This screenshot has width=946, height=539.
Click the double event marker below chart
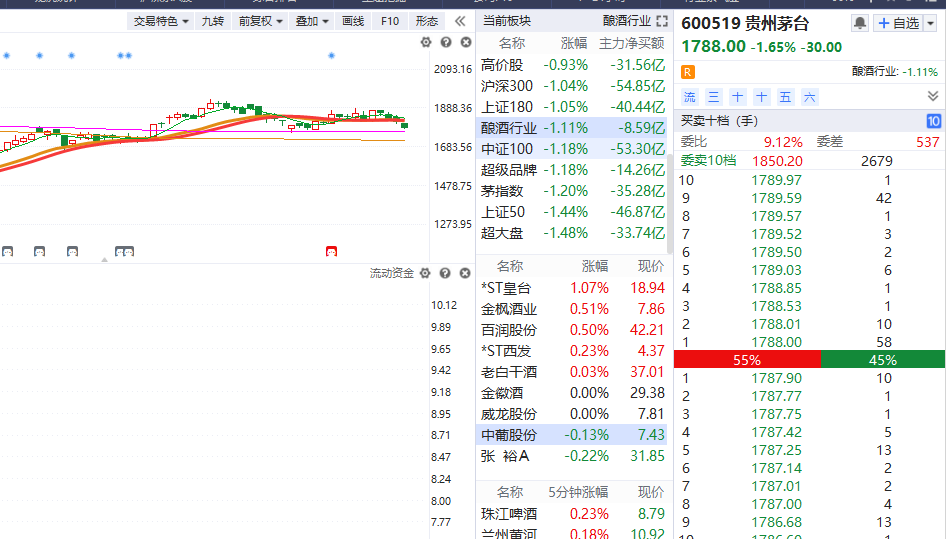(124, 251)
